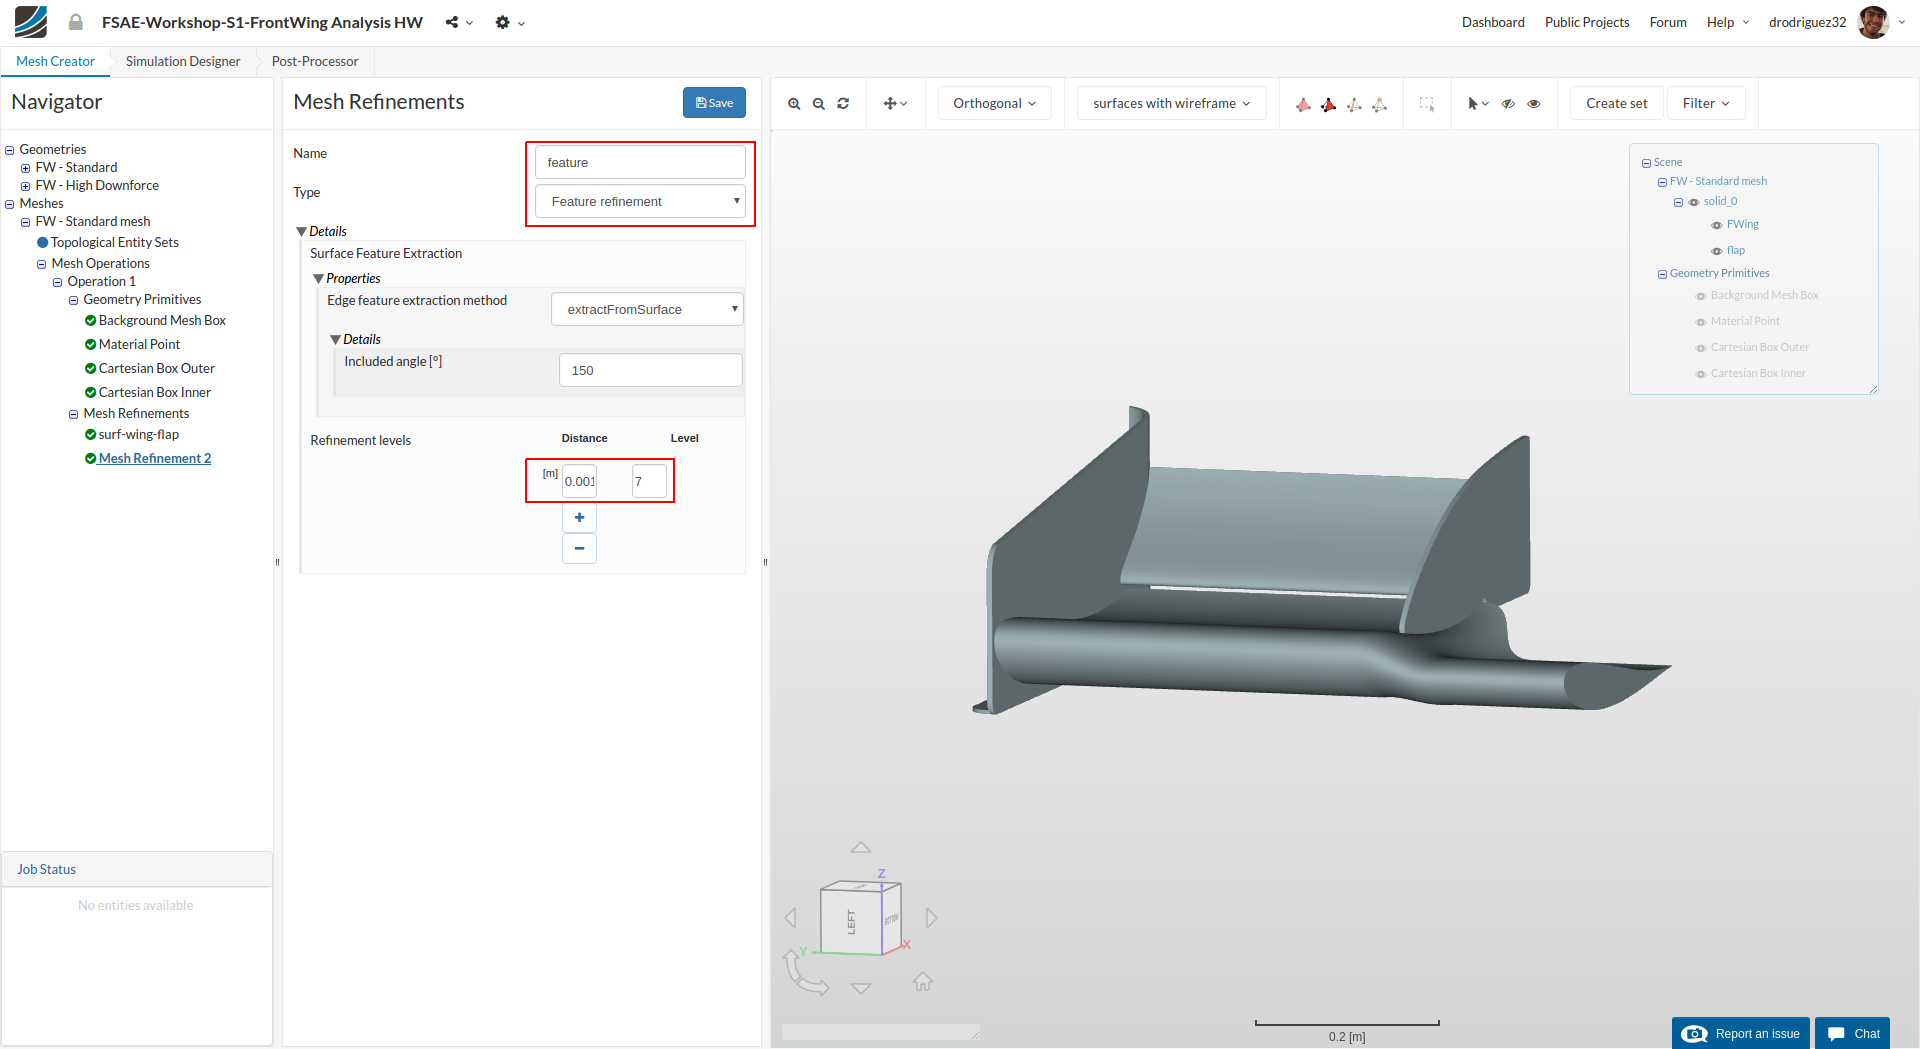Click the Save button
Image resolution: width=1920 pixels, height=1049 pixels.
click(714, 103)
